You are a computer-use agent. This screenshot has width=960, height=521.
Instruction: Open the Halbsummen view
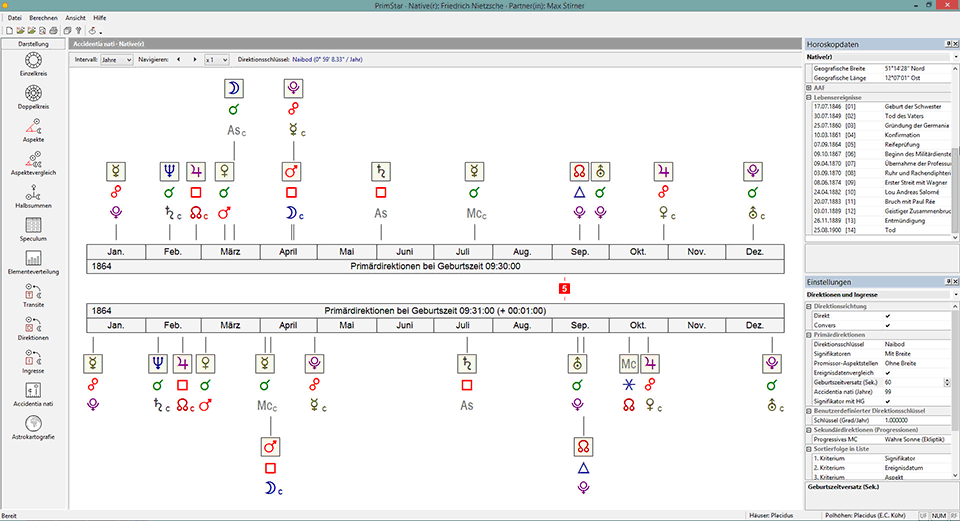coord(33,196)
